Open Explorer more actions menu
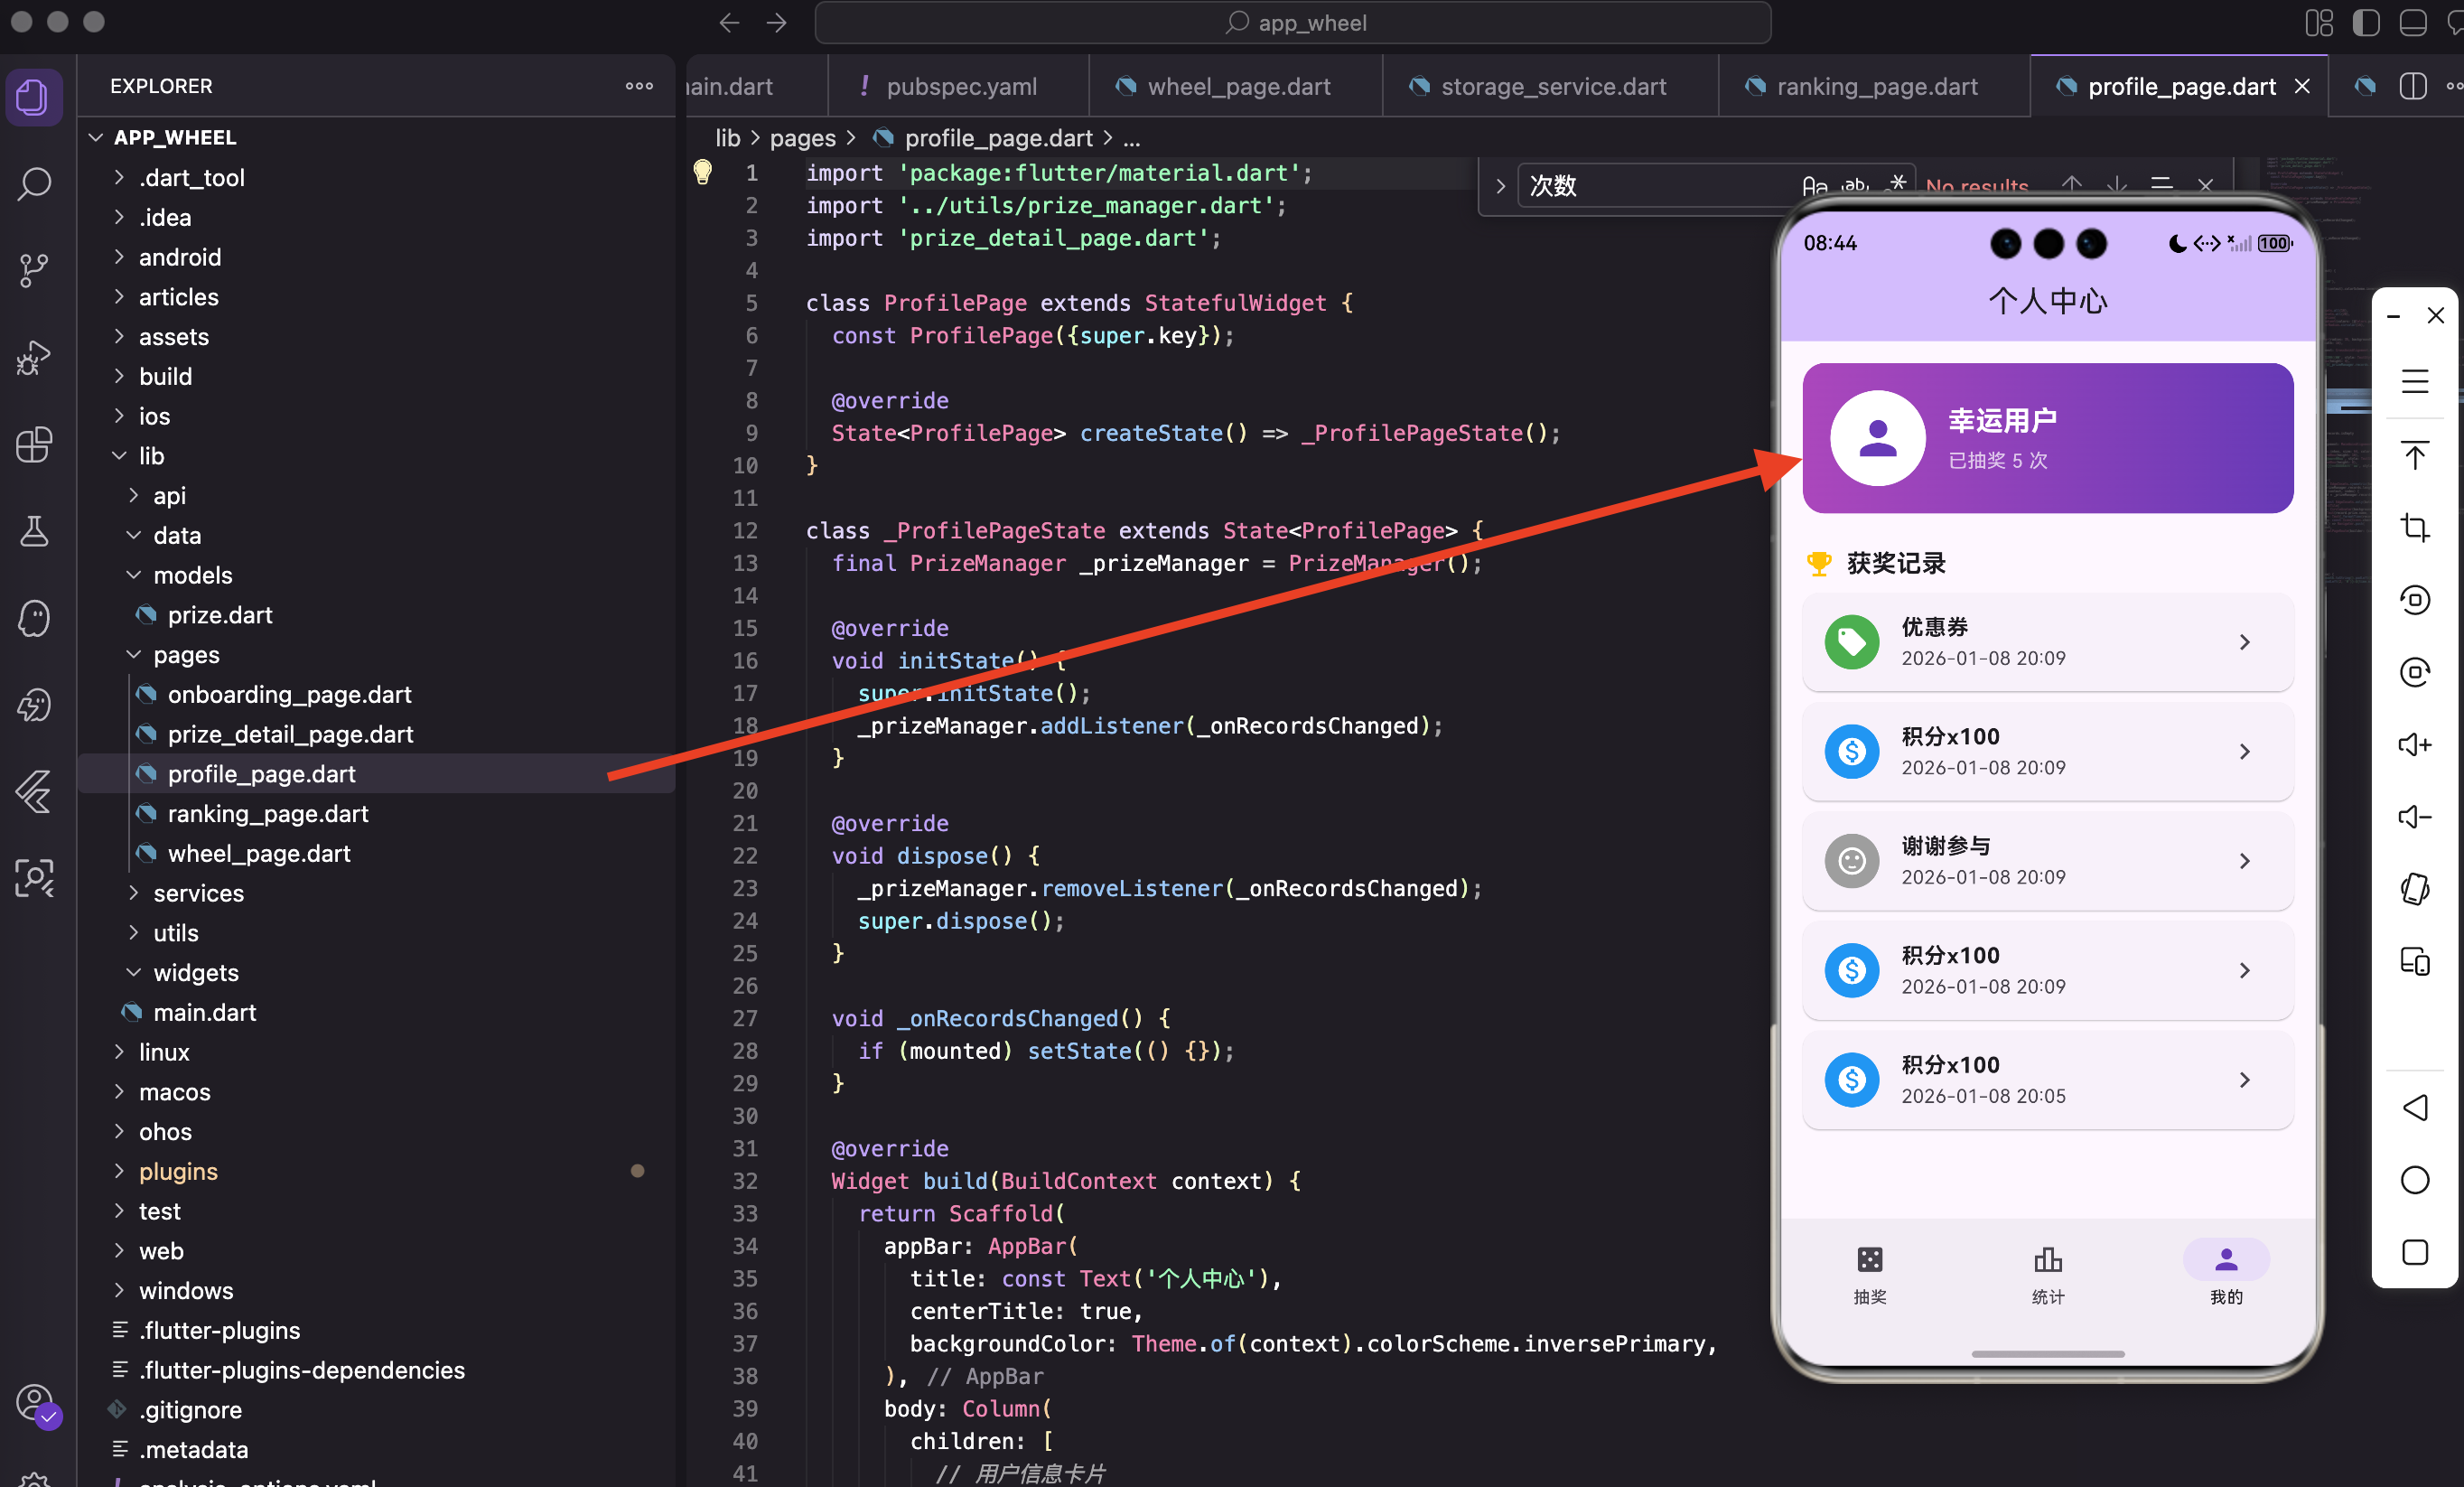Viewport: 2464px width, 1487px height. click(639, 86)
